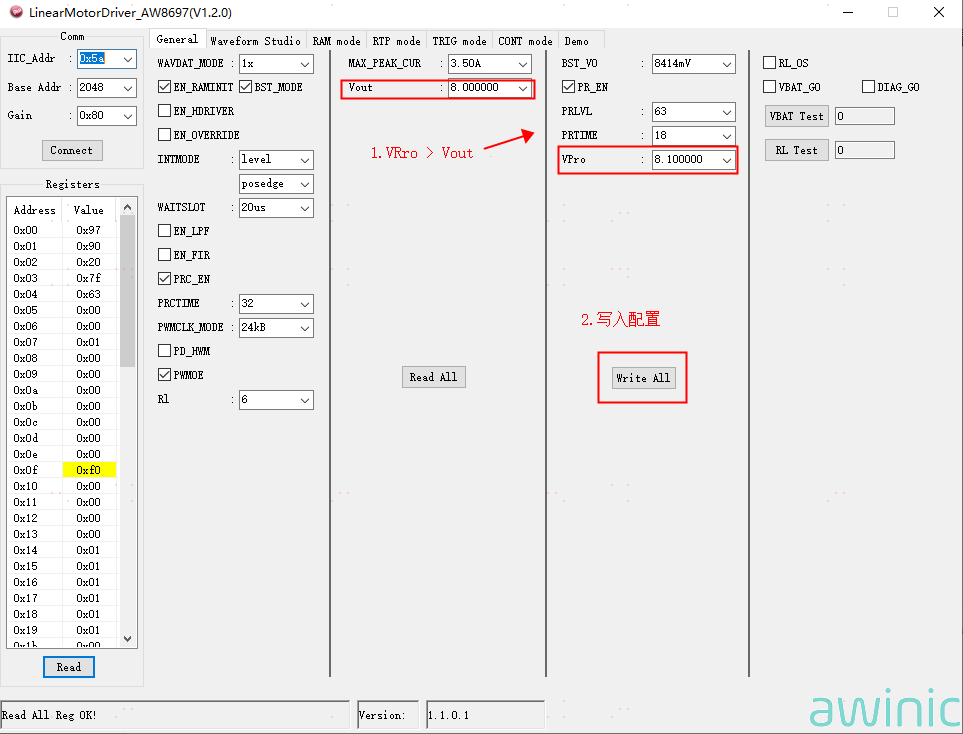Open the Vout dropdown
Screen dimensions: 963x734
490,88
